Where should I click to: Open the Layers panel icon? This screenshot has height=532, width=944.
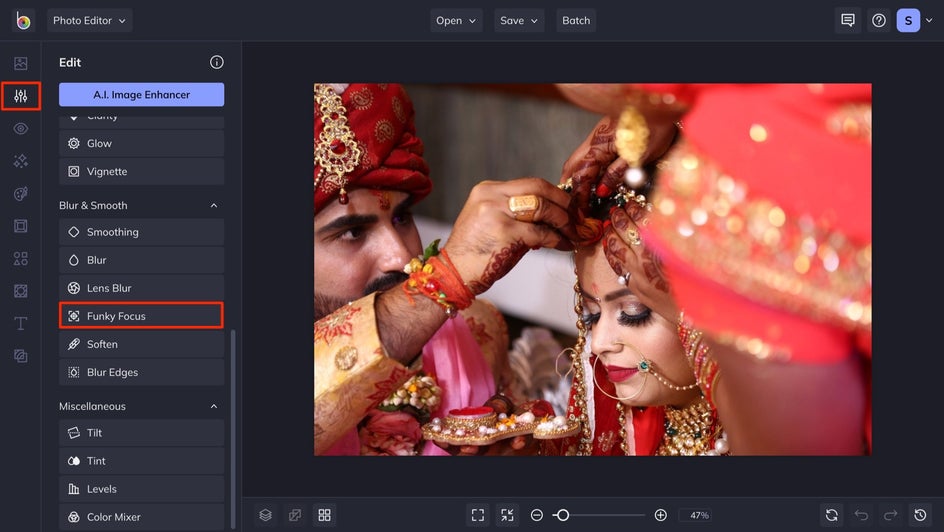pos(265,515)
